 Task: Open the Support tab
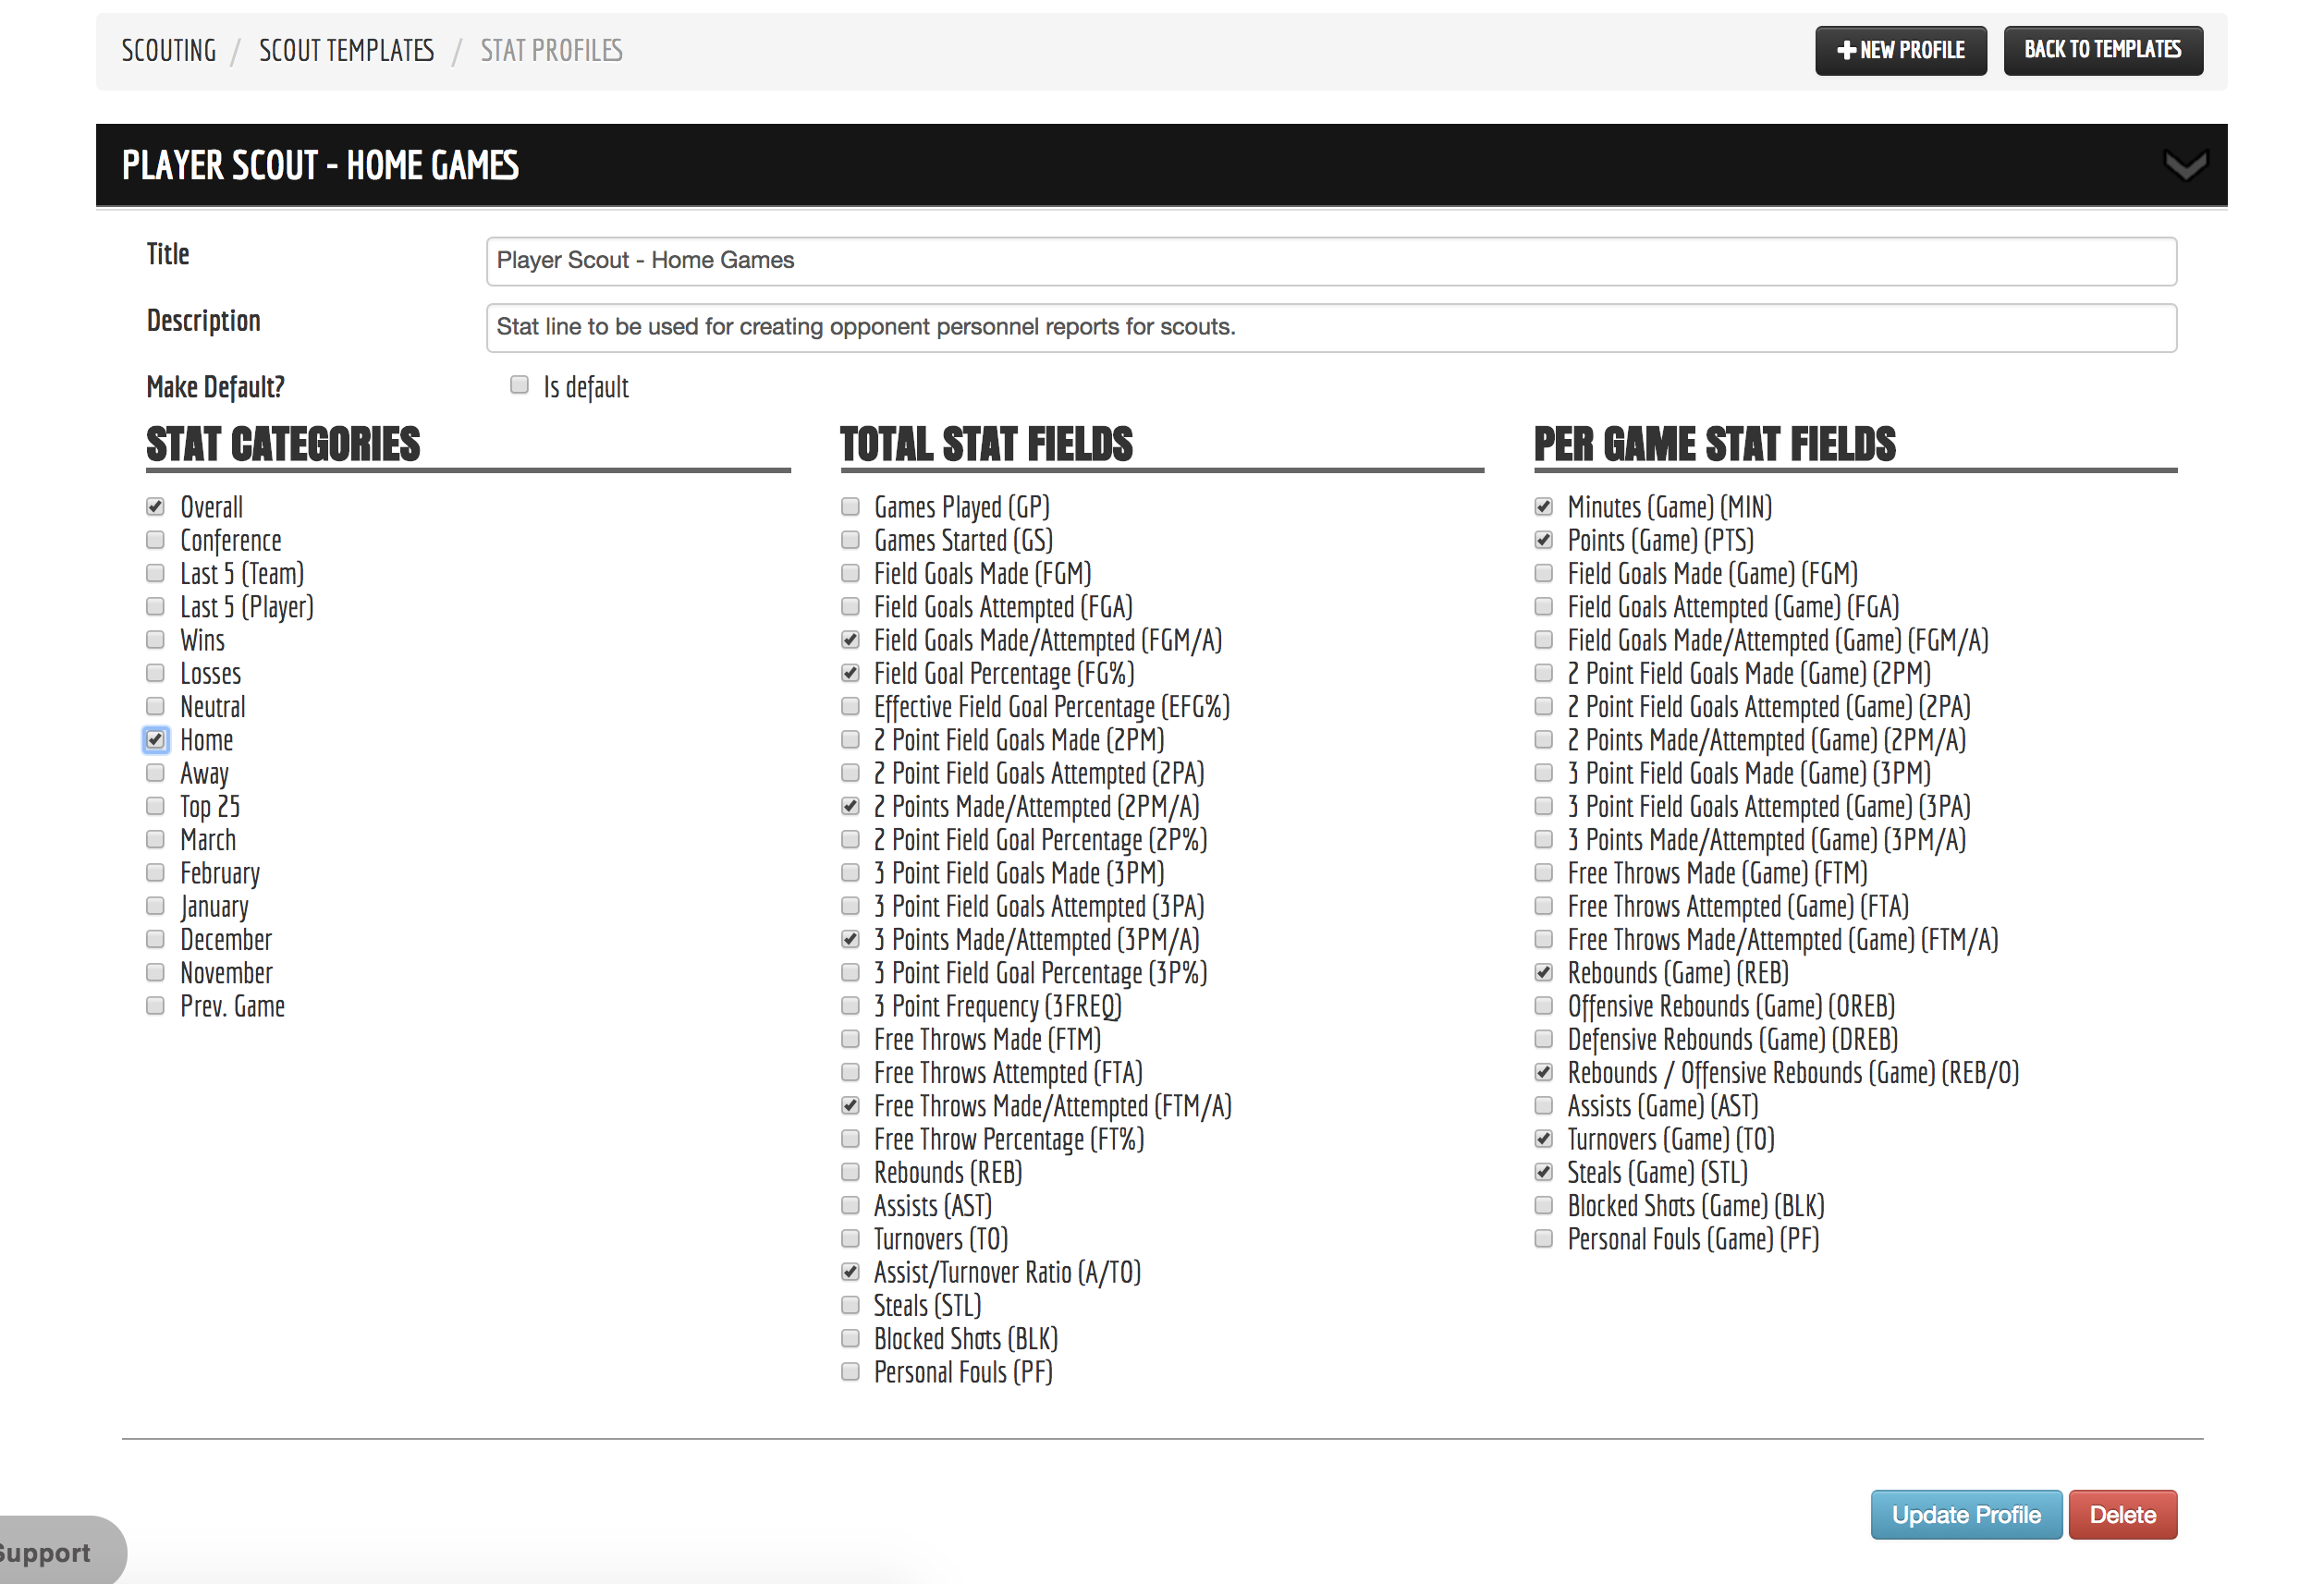pos(50,1553)
